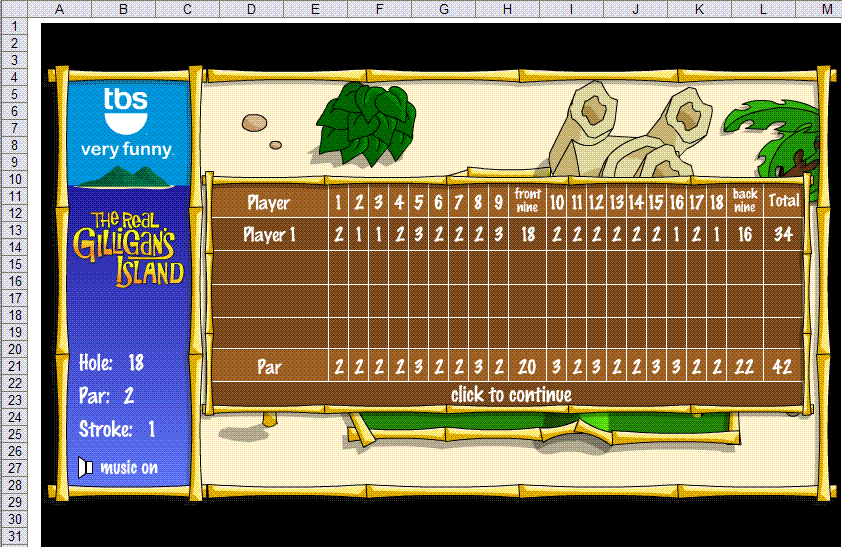Click Player 1's back nine score 16
Image resolution: width=842 pixels, height=547 pixels.
(x=745, y=235)
